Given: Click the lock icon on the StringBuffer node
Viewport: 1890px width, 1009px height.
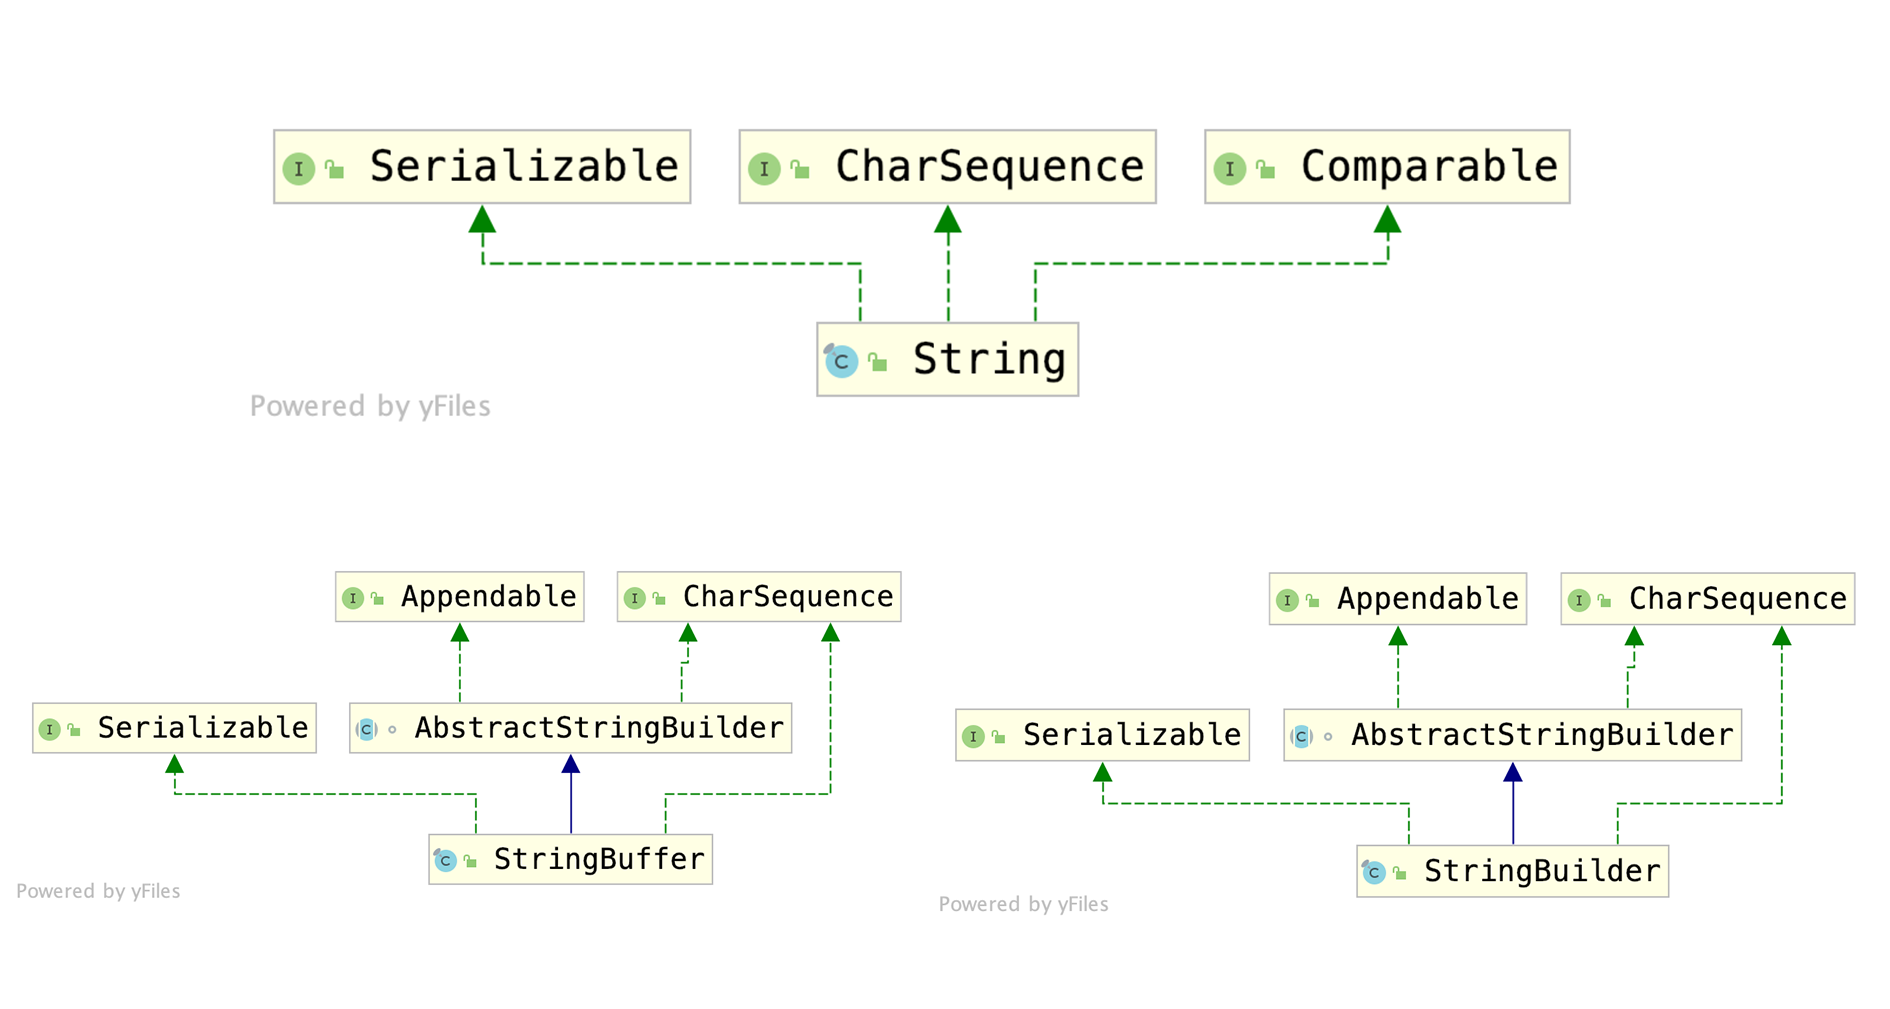Looking at the screenshot, I should [470, 860].
